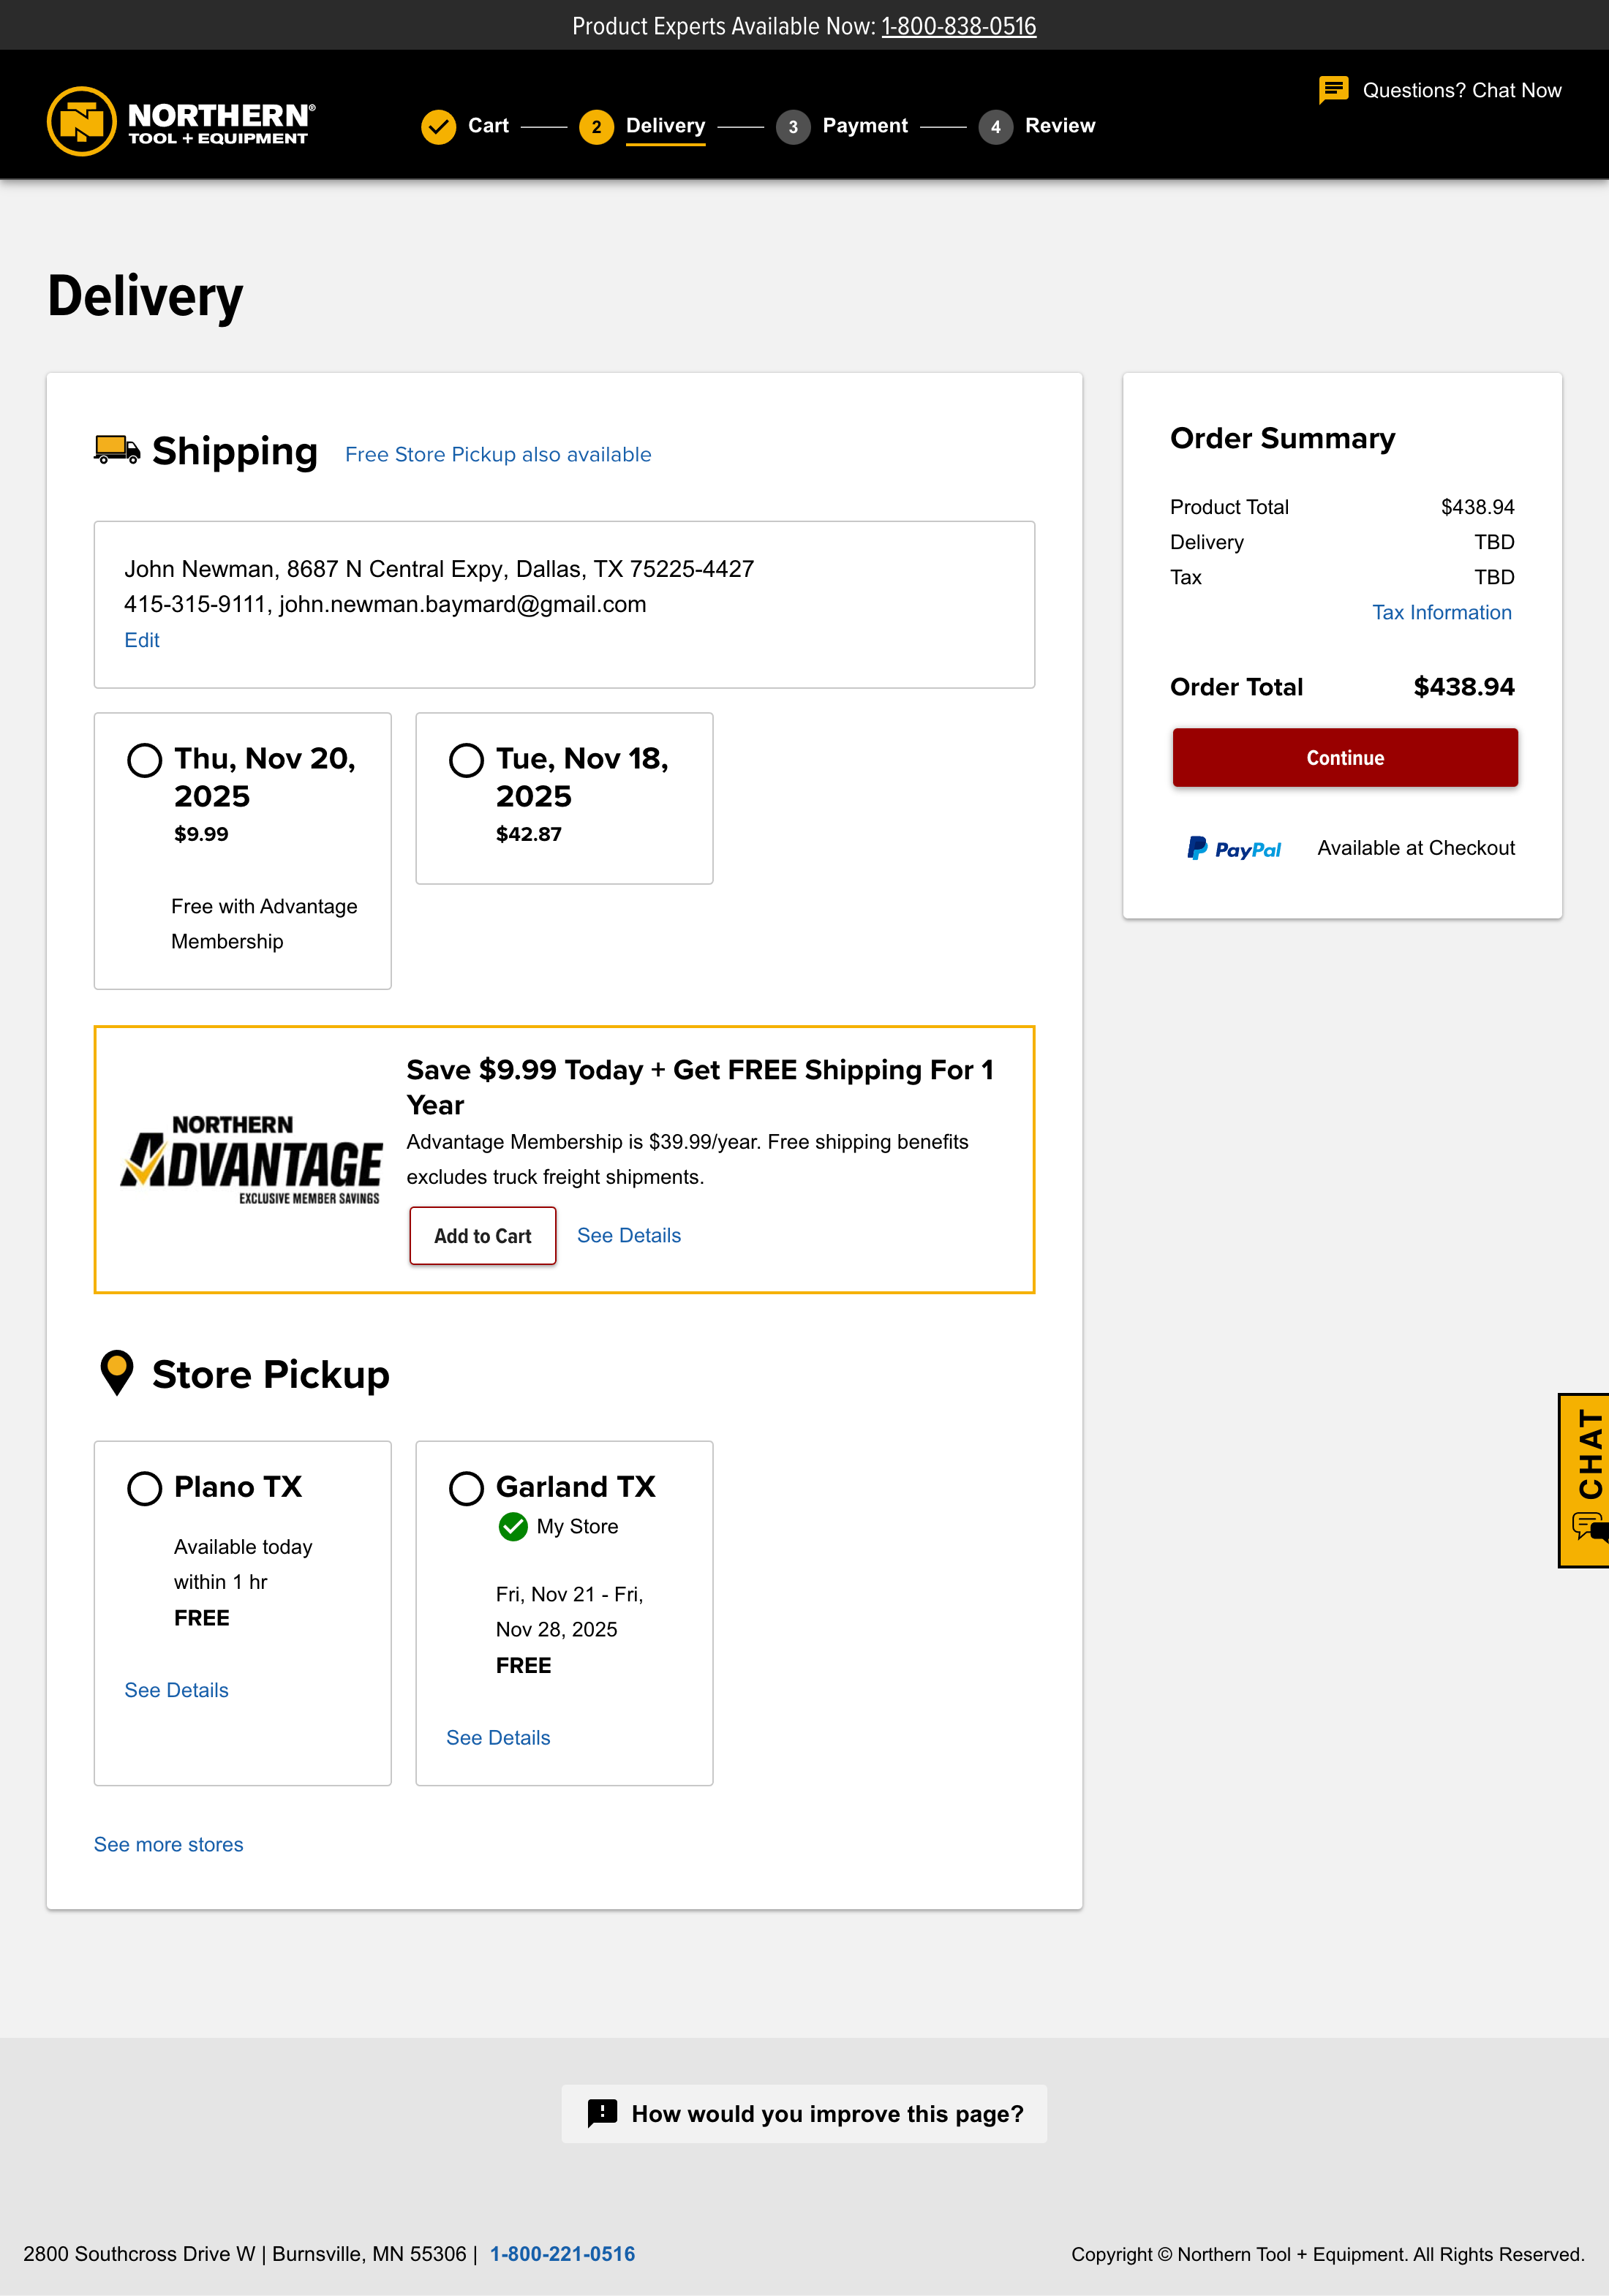
Task: Click the Northern Advantage logo
Action: tap(251, 1160)
